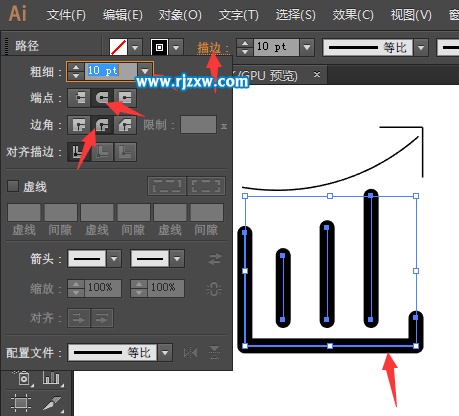Image resolution: width=459 pixels, height=416 pixels.
Task: Link arrowhead start and end scales
Action: (x=214, y=289)
